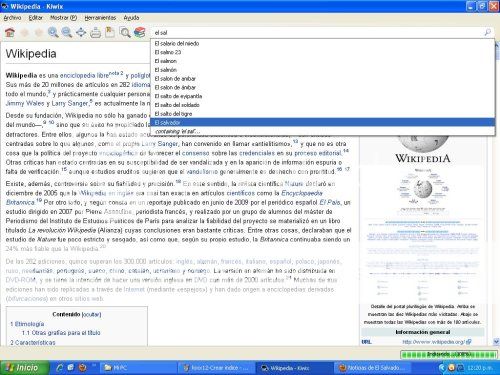Click the search magnifier at search box end
The image size is (500, 375).
tap(487, 32)
